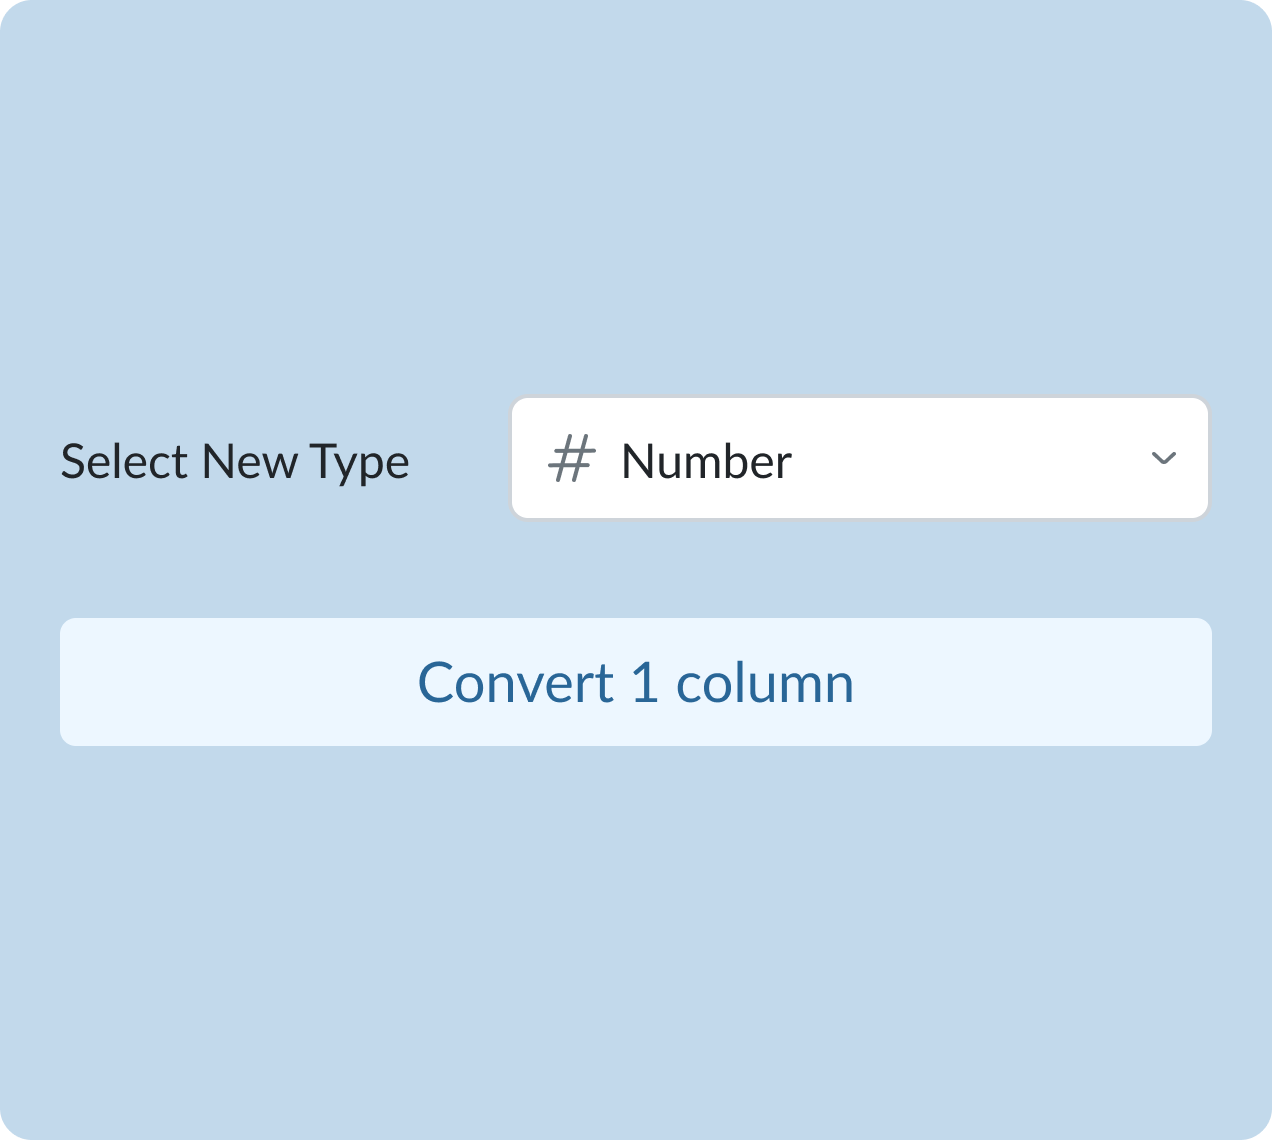Click the word column on the convert button

(765, 683)
